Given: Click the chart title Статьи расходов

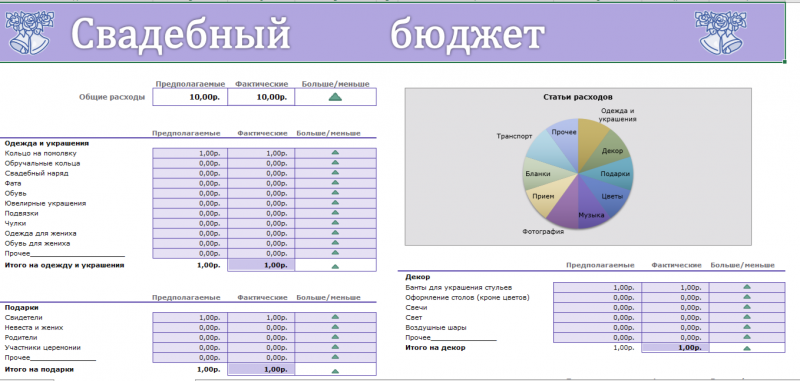Looking at the screenshot, I should click(578, 97).
